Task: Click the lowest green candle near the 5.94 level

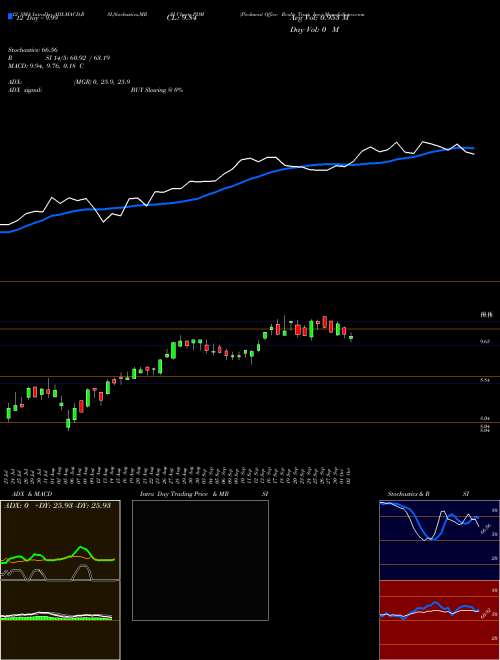Action: point(68,423)
